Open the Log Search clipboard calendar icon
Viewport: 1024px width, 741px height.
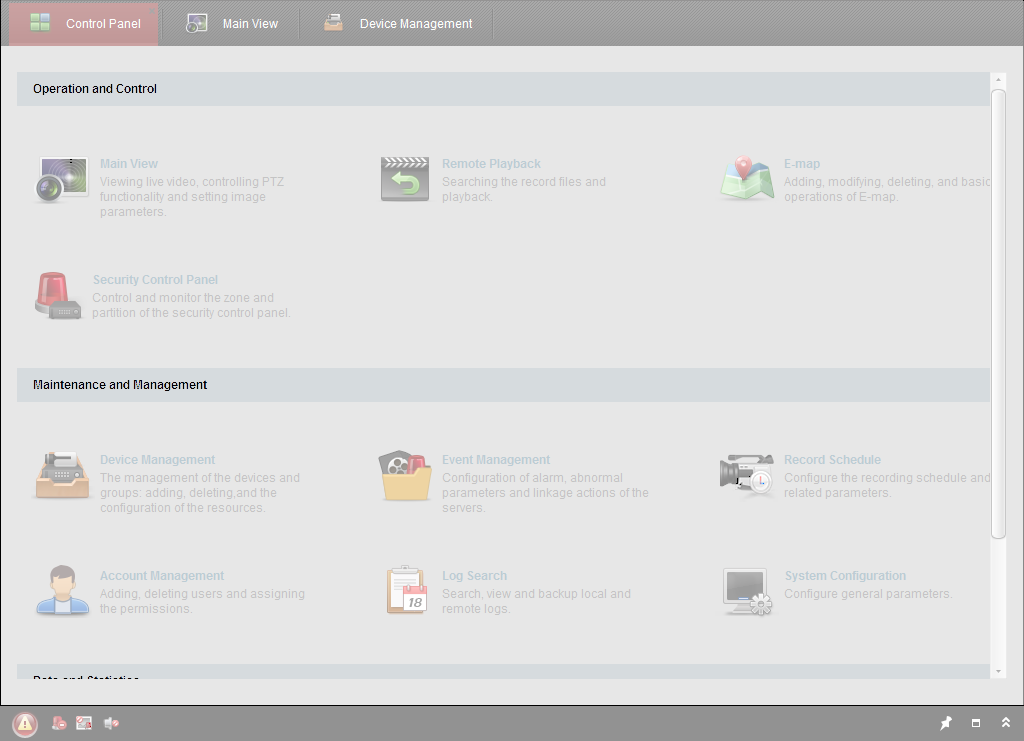click(x=406, y=590)
